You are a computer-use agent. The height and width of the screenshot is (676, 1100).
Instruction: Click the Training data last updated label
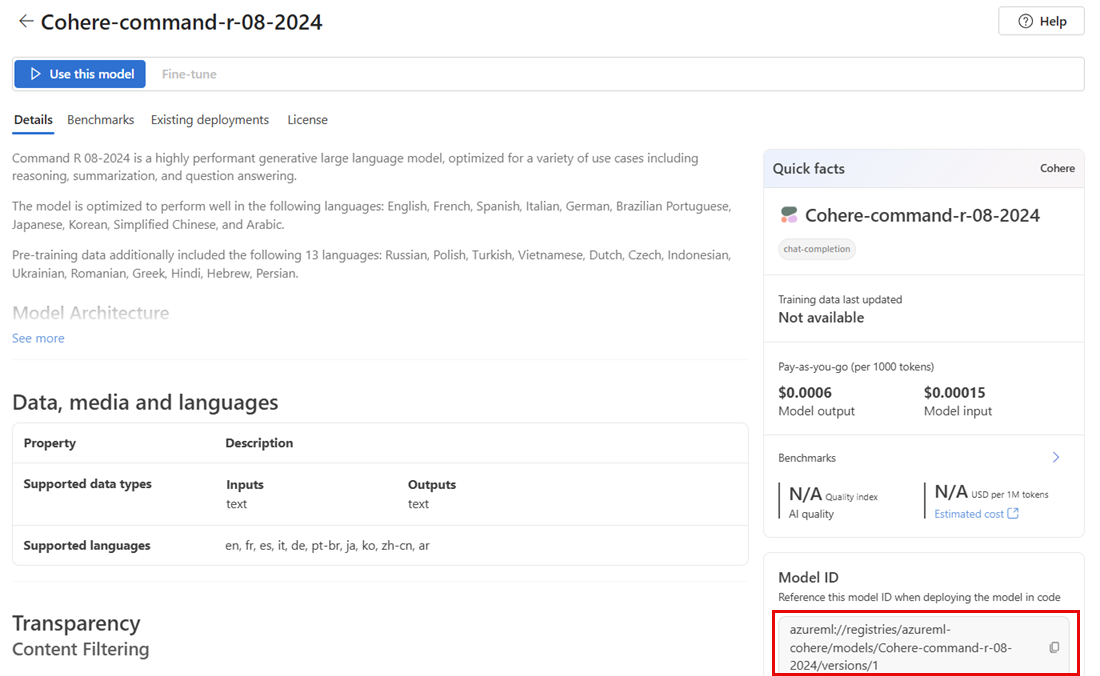point(840,299)
